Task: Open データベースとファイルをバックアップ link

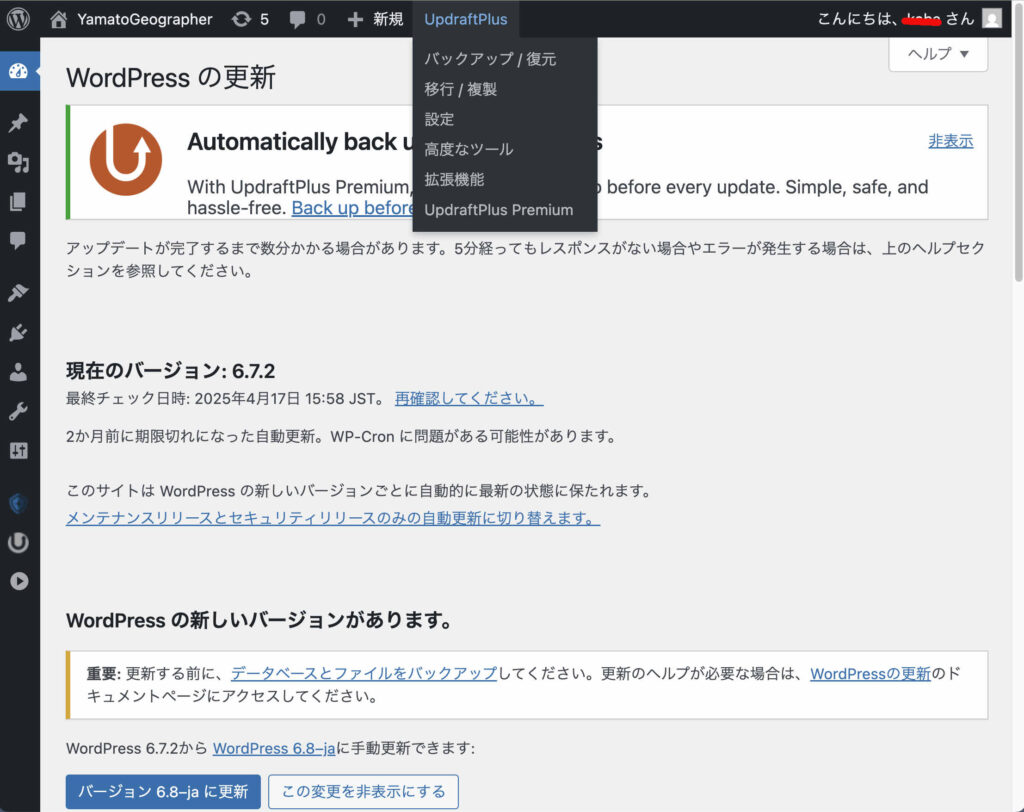Action: click(x=364, y=673)
